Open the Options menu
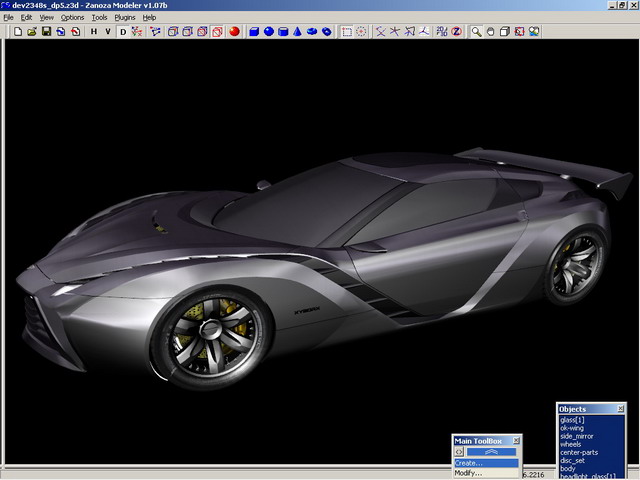This screenshot has width=640, height=480. point(73,18)
